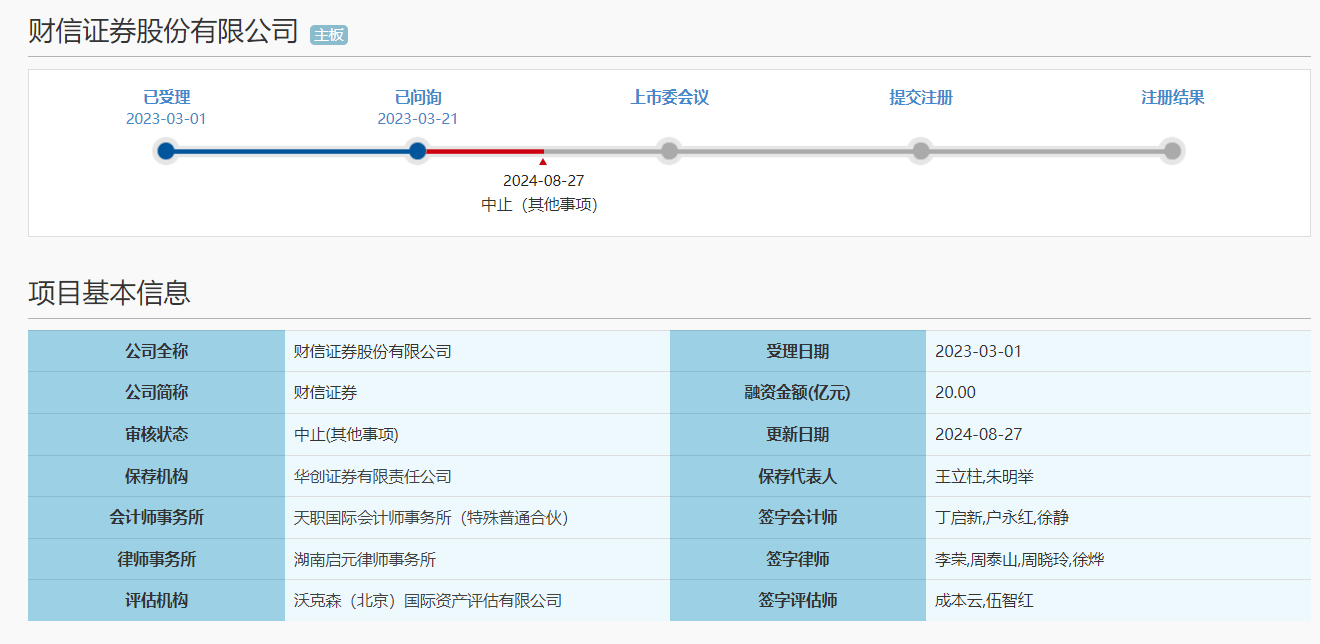Image resolution: width=1320 pixels, height=644 pixels.
Task: Click the 签字评估师 header cell
Action: 797,600
